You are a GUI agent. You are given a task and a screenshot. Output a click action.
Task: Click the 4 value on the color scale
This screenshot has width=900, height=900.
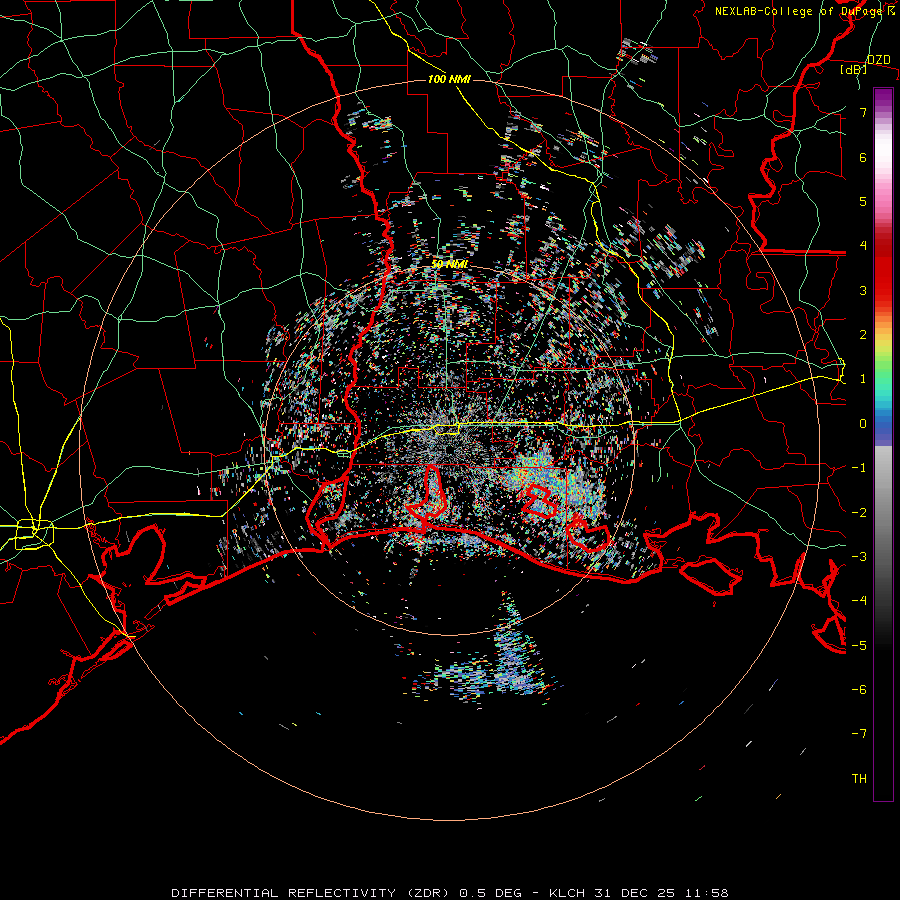(863, 246)
